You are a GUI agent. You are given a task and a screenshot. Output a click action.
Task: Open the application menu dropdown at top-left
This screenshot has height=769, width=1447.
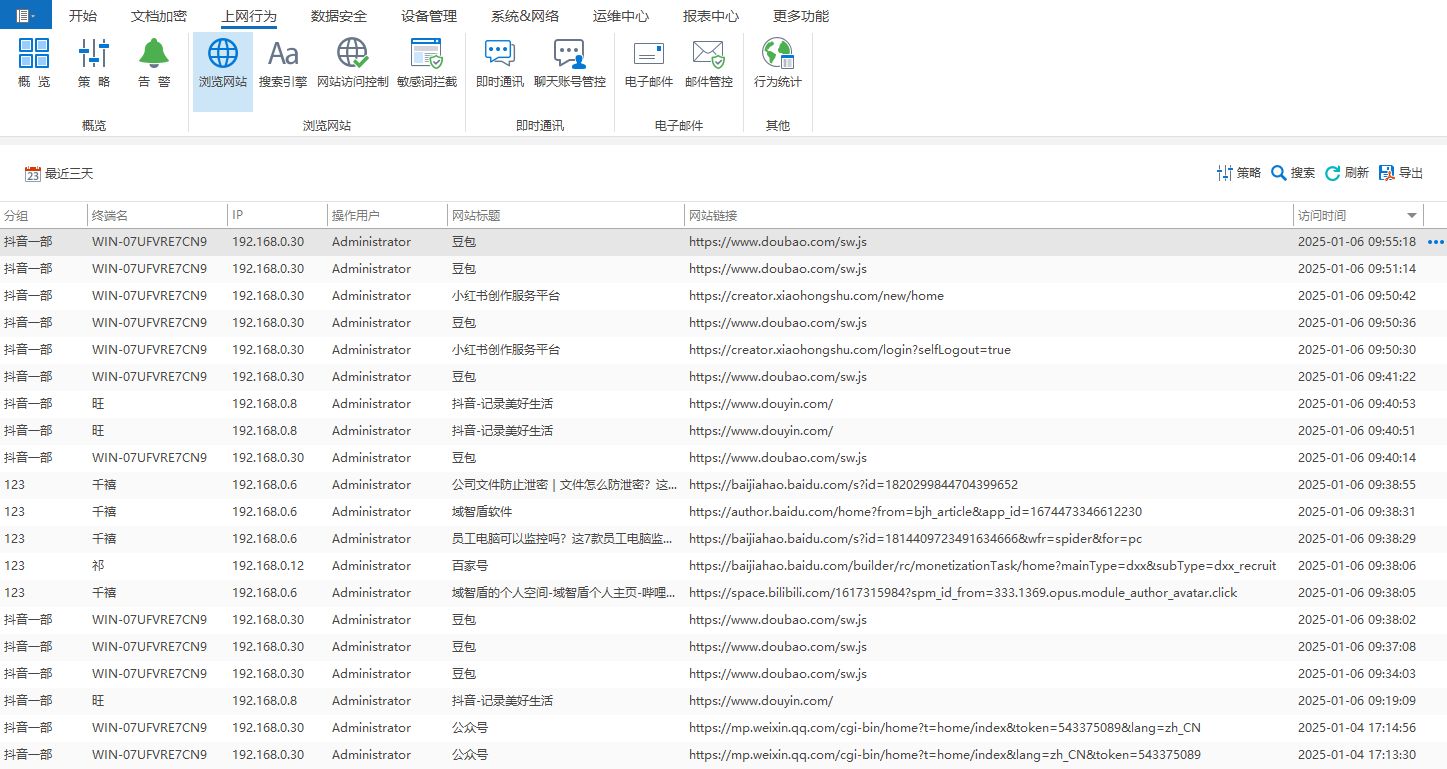26,16
